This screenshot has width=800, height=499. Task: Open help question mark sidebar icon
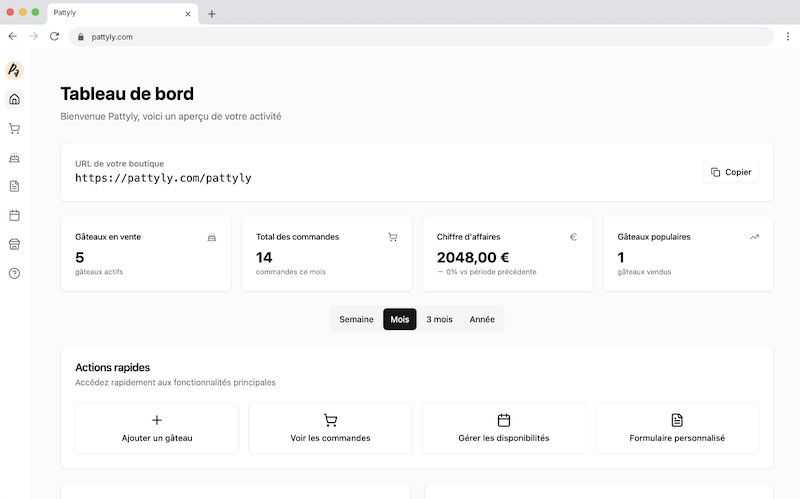pyautogui.click(x=14, y=273)
